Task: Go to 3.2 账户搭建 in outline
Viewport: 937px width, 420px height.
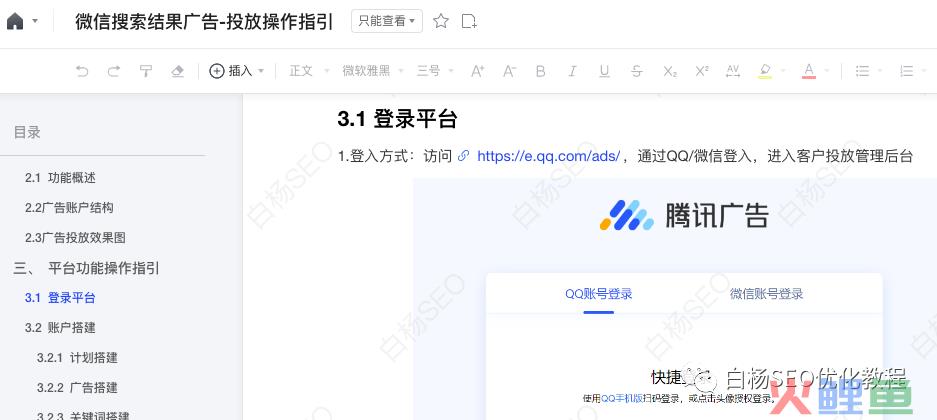Action: [60, 327]
